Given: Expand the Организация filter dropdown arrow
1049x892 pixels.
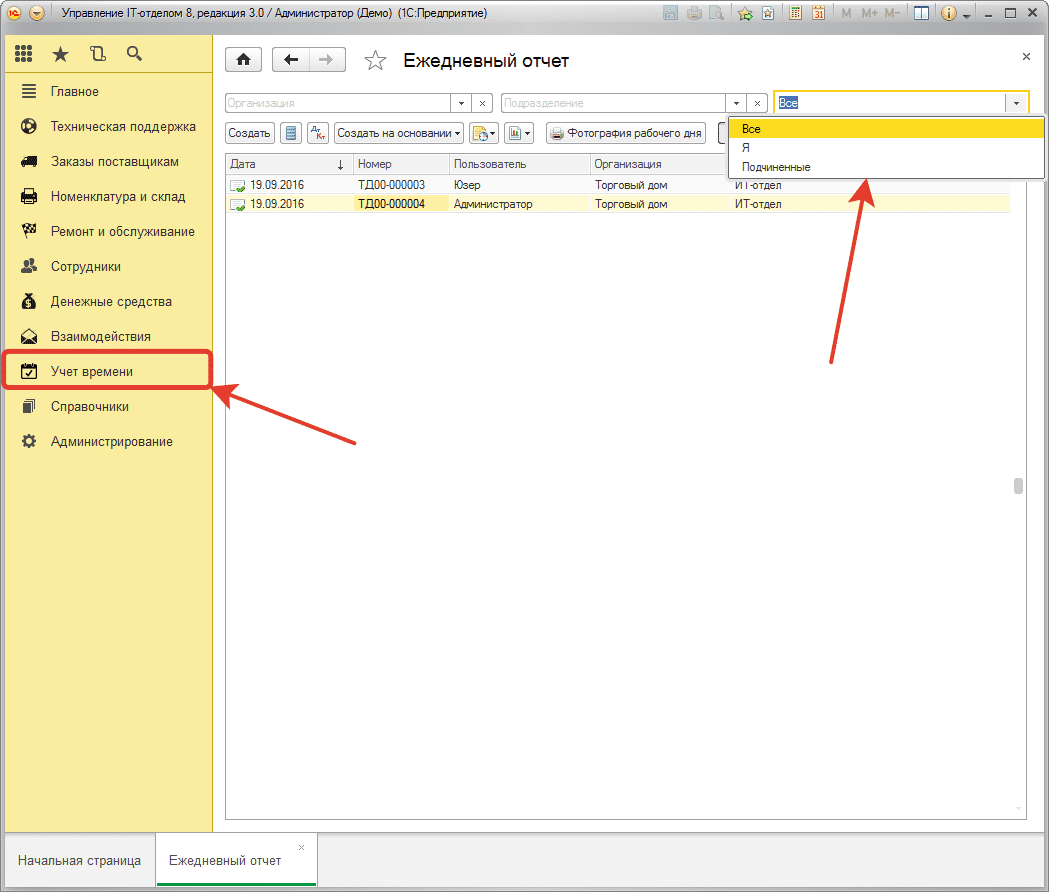Looking at the screenshot, I should coord(461,103).
